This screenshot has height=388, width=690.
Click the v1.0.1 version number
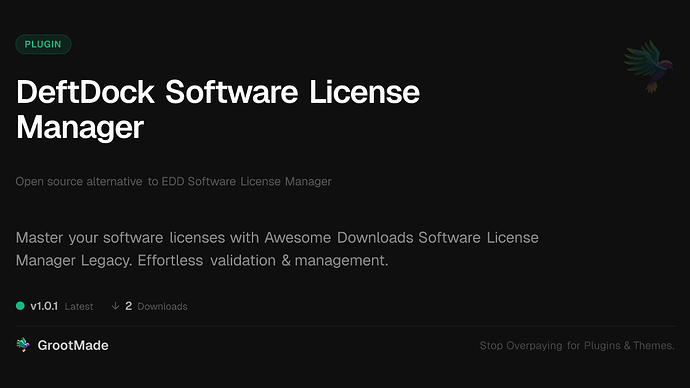pyautogui.click(x=44, y=306)
